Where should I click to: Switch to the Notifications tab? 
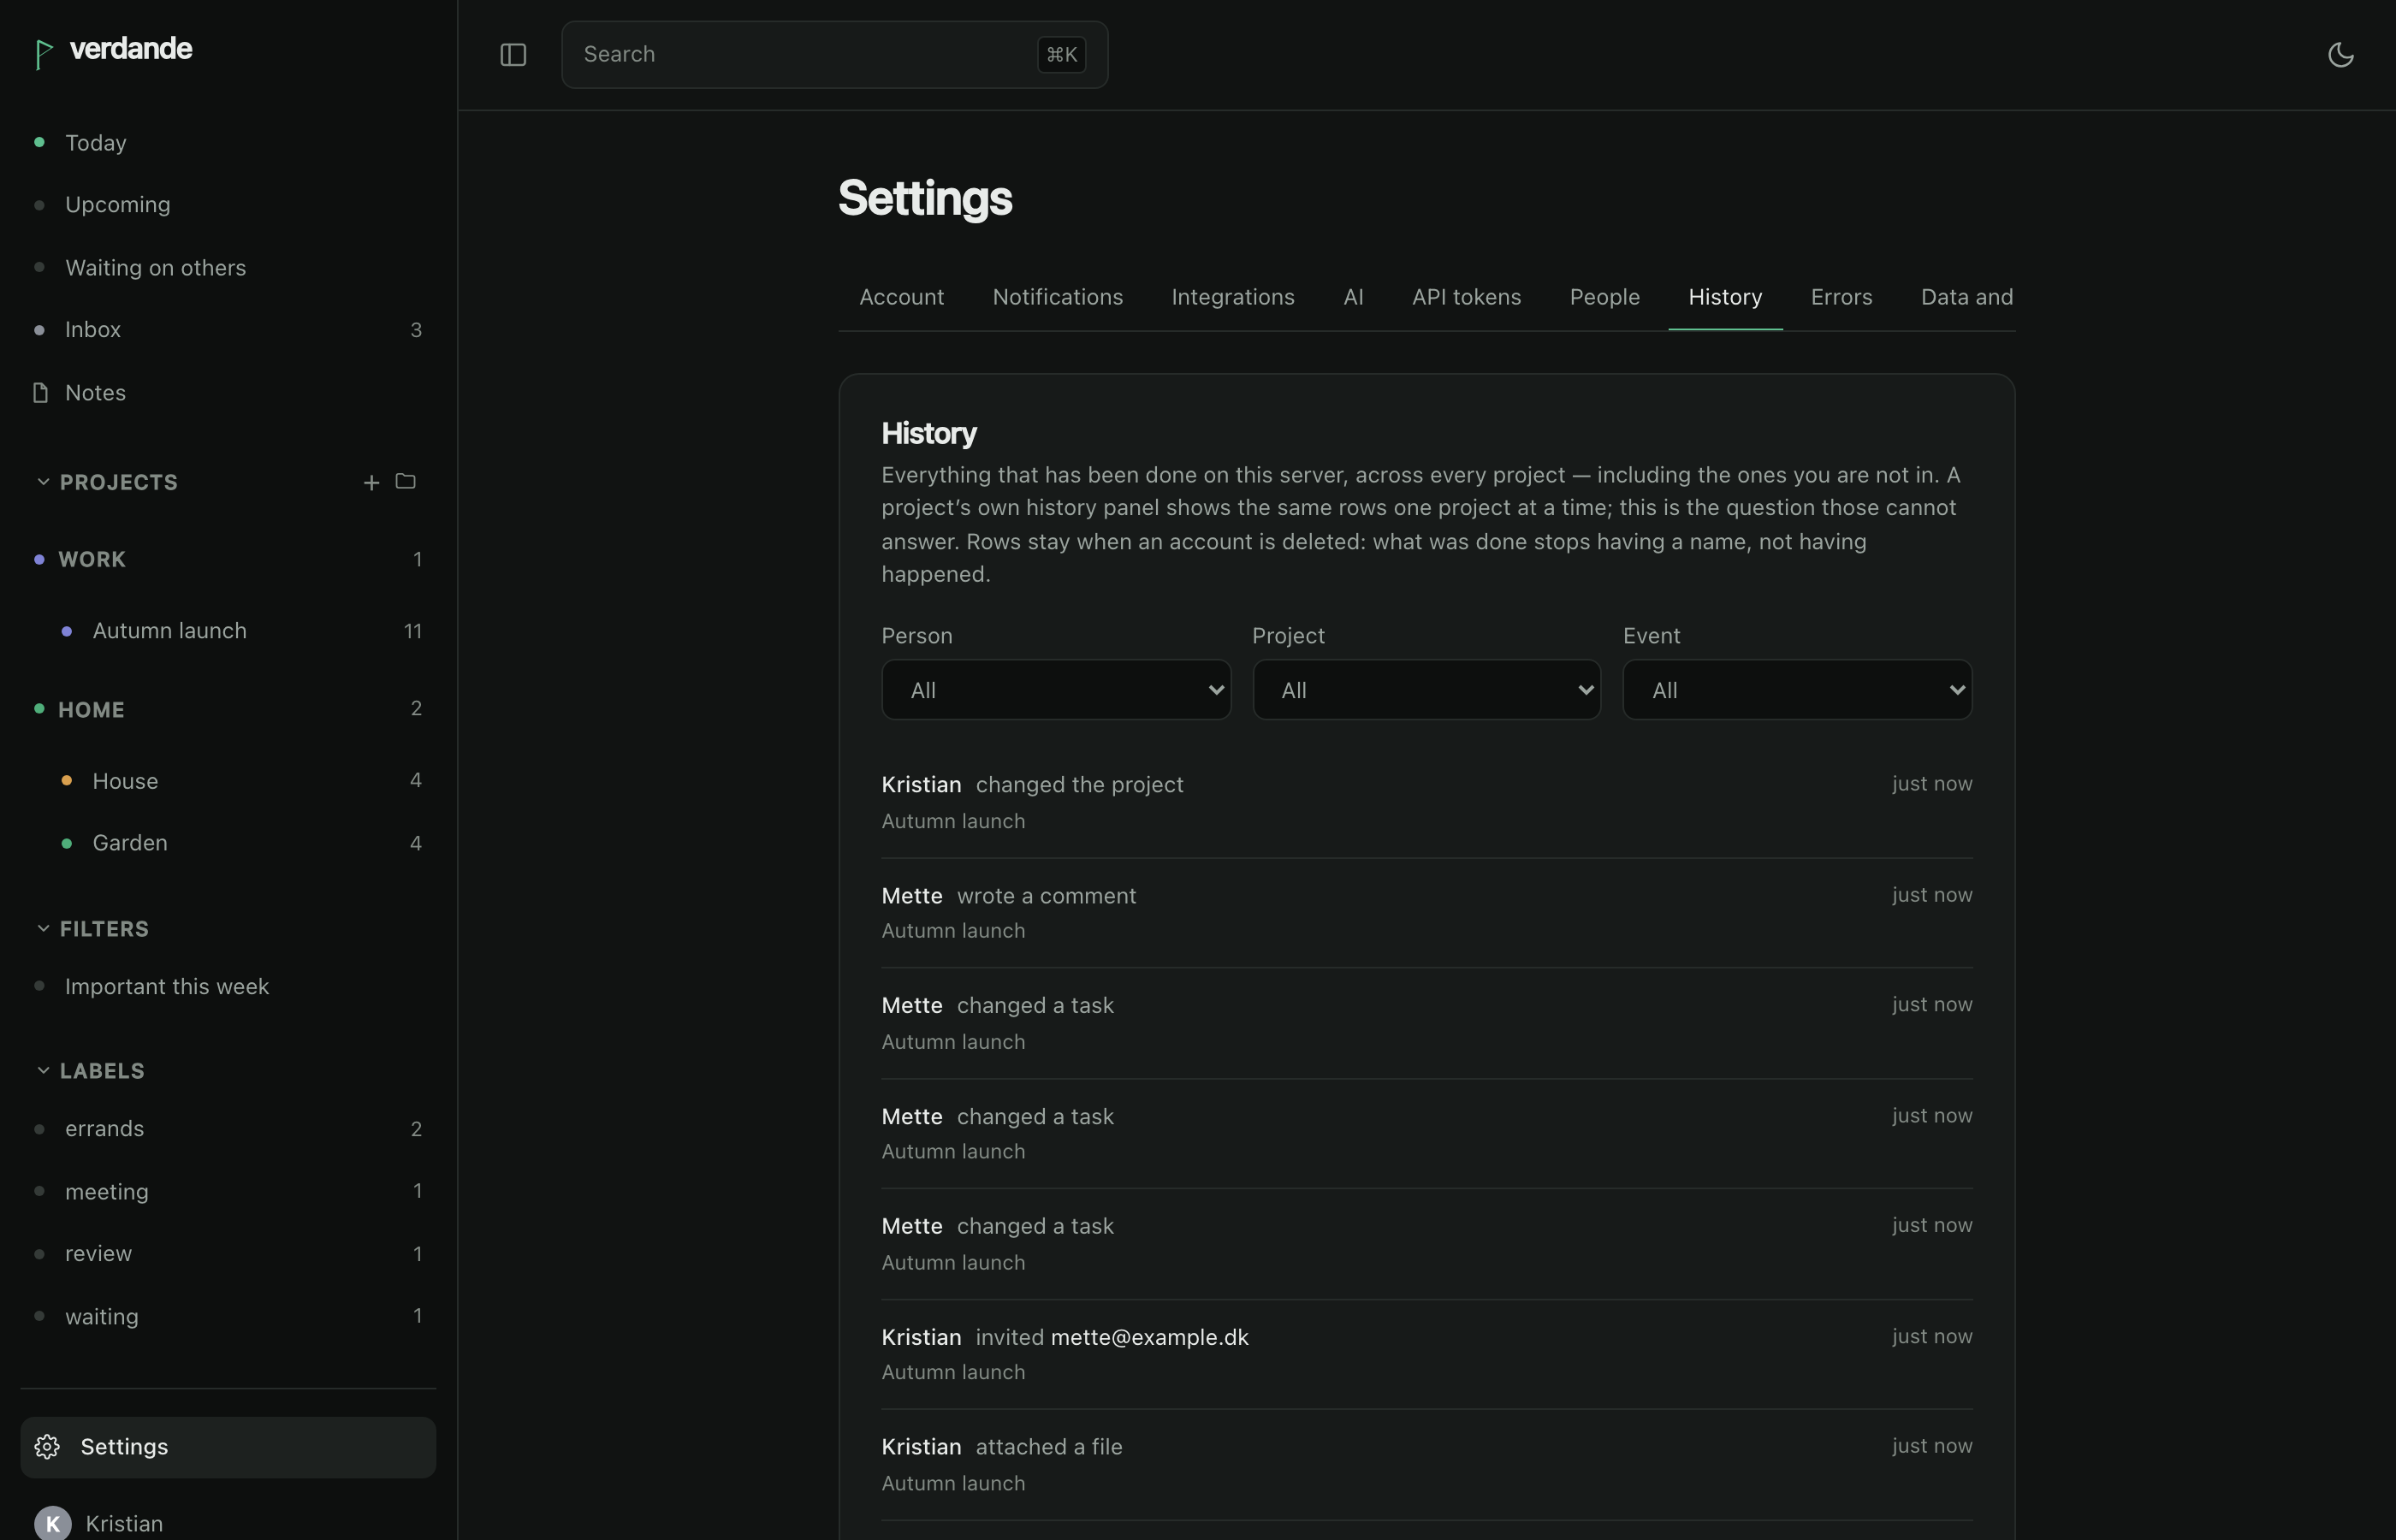point(1057,297)
